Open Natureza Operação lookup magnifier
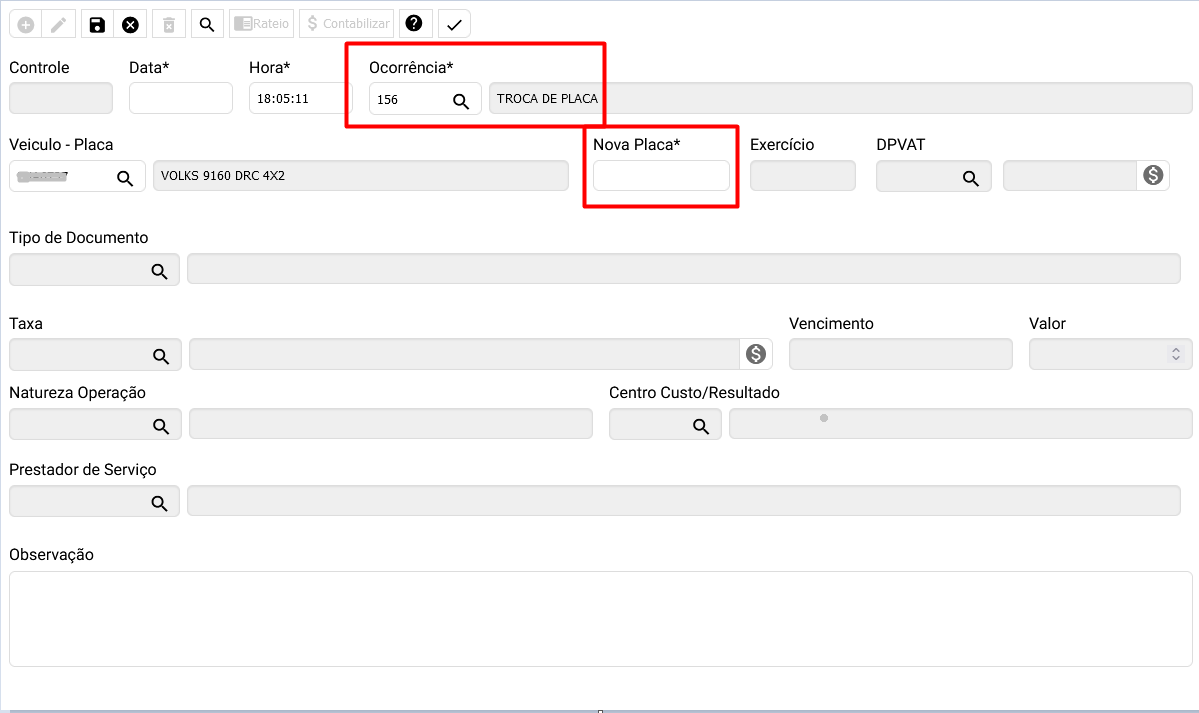1199x713 pixels. point(161,425)
